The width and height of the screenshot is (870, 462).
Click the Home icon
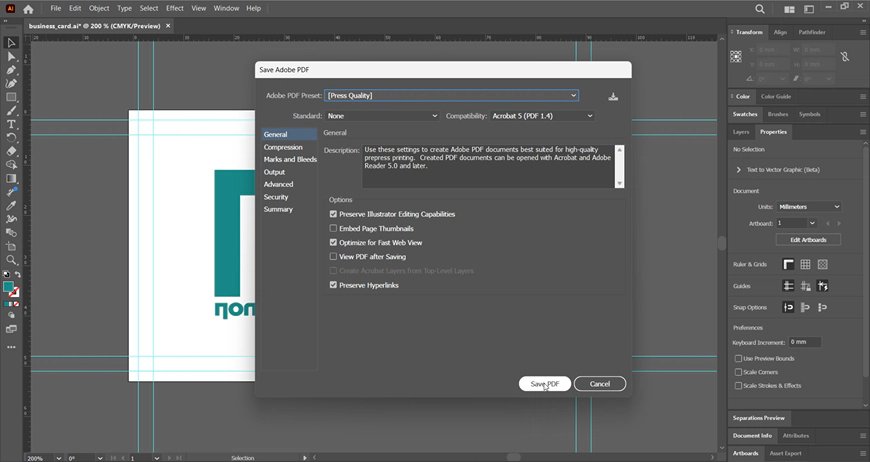click(28, 9)
